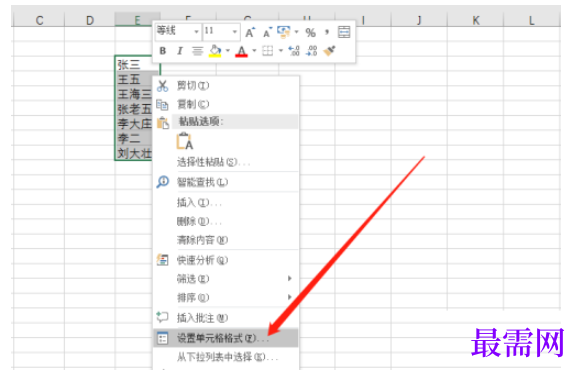583x374 pixels.
Task: Choose 插入批注 insert comment
Action: [x=226, y=318]
